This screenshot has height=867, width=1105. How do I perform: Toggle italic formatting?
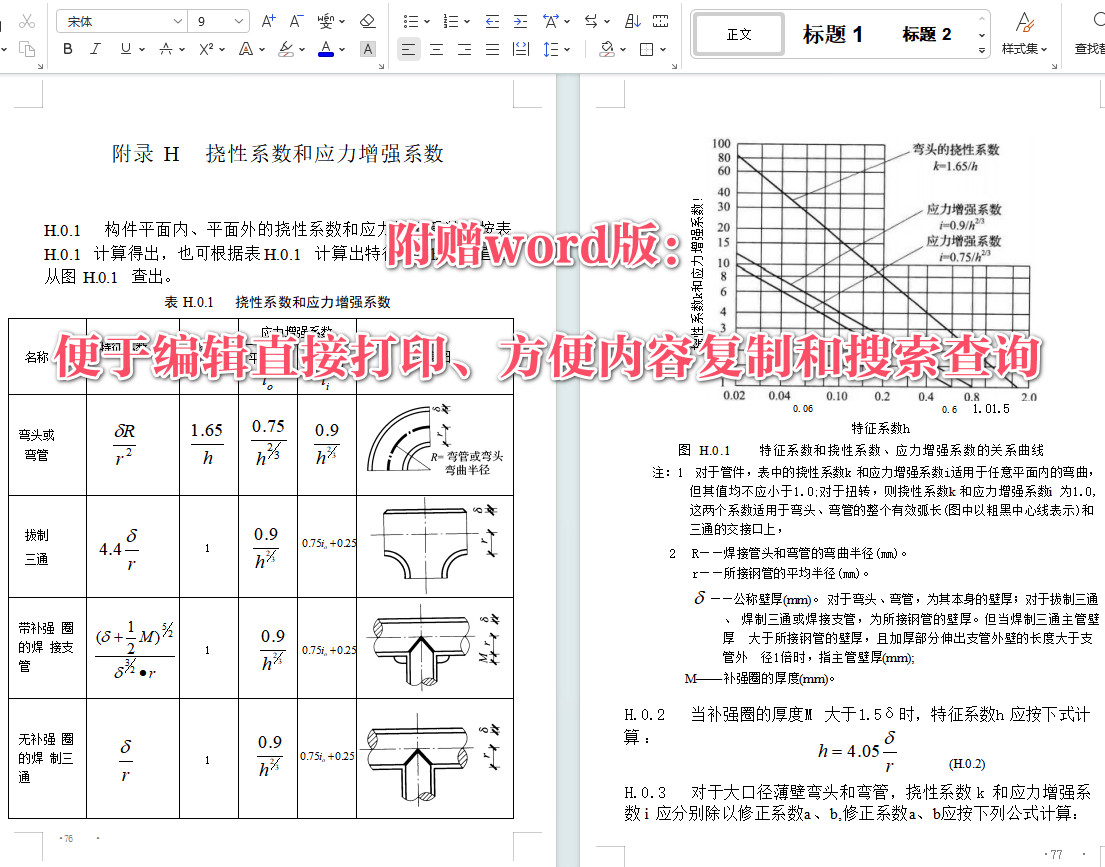[95, 48]
